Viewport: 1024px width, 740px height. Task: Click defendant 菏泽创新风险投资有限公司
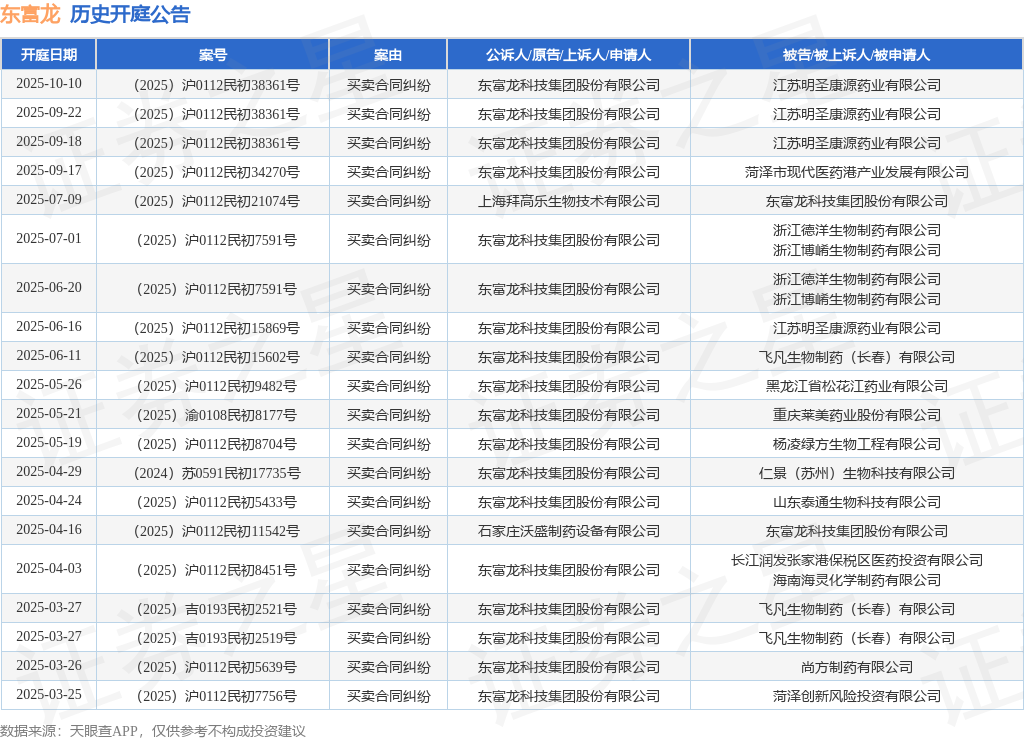click(x=856, y=696)
